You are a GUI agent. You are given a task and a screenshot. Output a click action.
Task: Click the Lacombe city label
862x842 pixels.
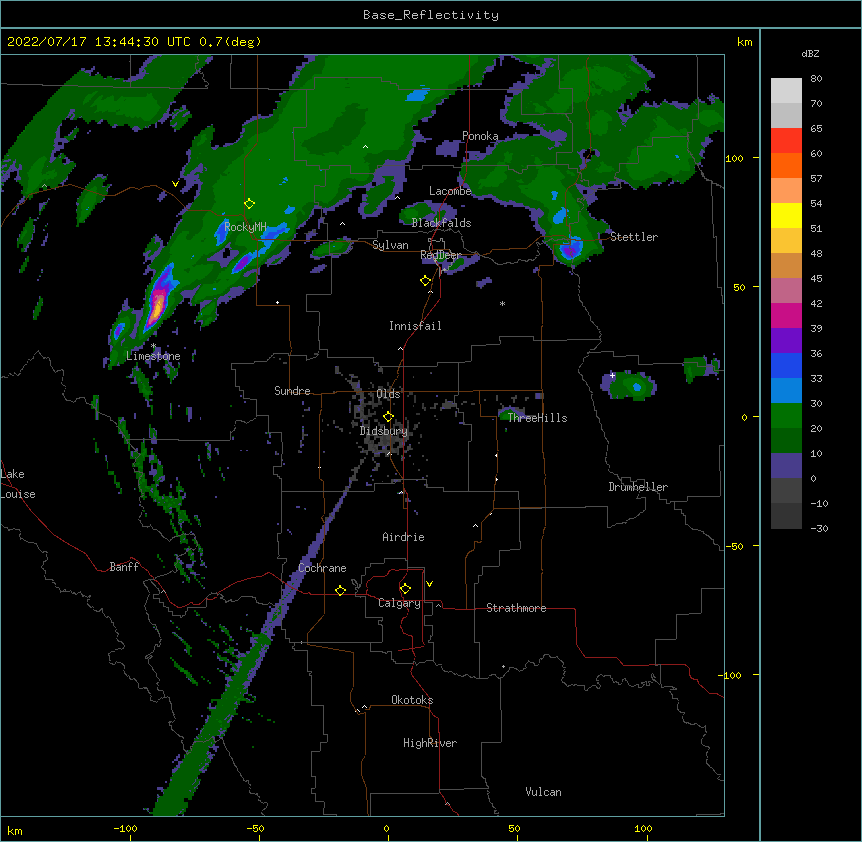(450, 191)
